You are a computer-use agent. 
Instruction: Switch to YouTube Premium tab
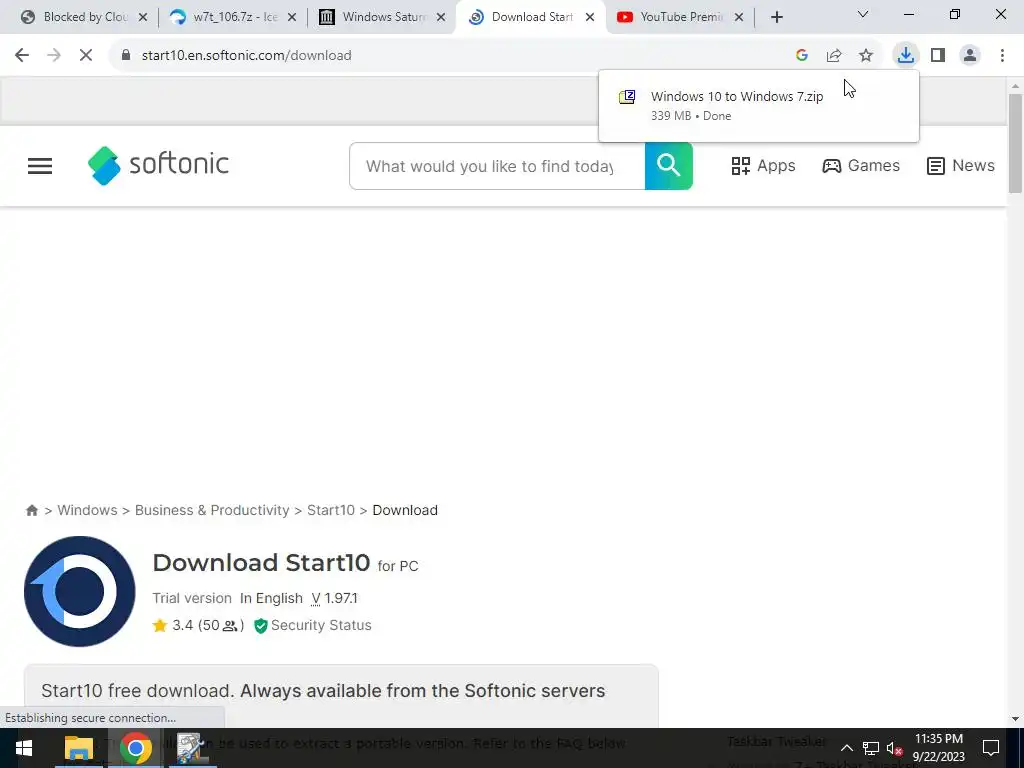(682, 17)
